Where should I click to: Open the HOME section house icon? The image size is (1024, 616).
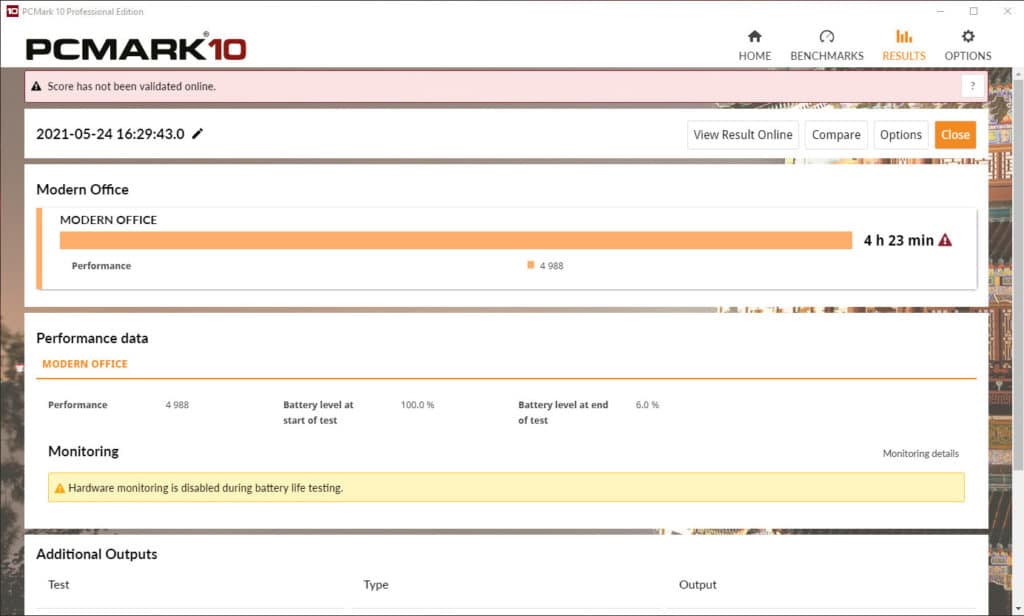(754, 36)
